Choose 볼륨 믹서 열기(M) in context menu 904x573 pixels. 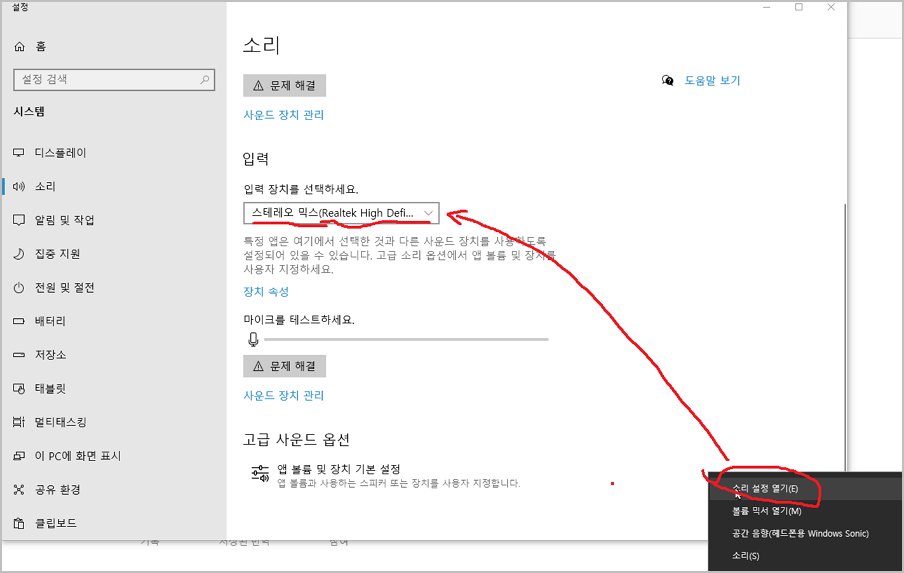[x=805, y=511]
